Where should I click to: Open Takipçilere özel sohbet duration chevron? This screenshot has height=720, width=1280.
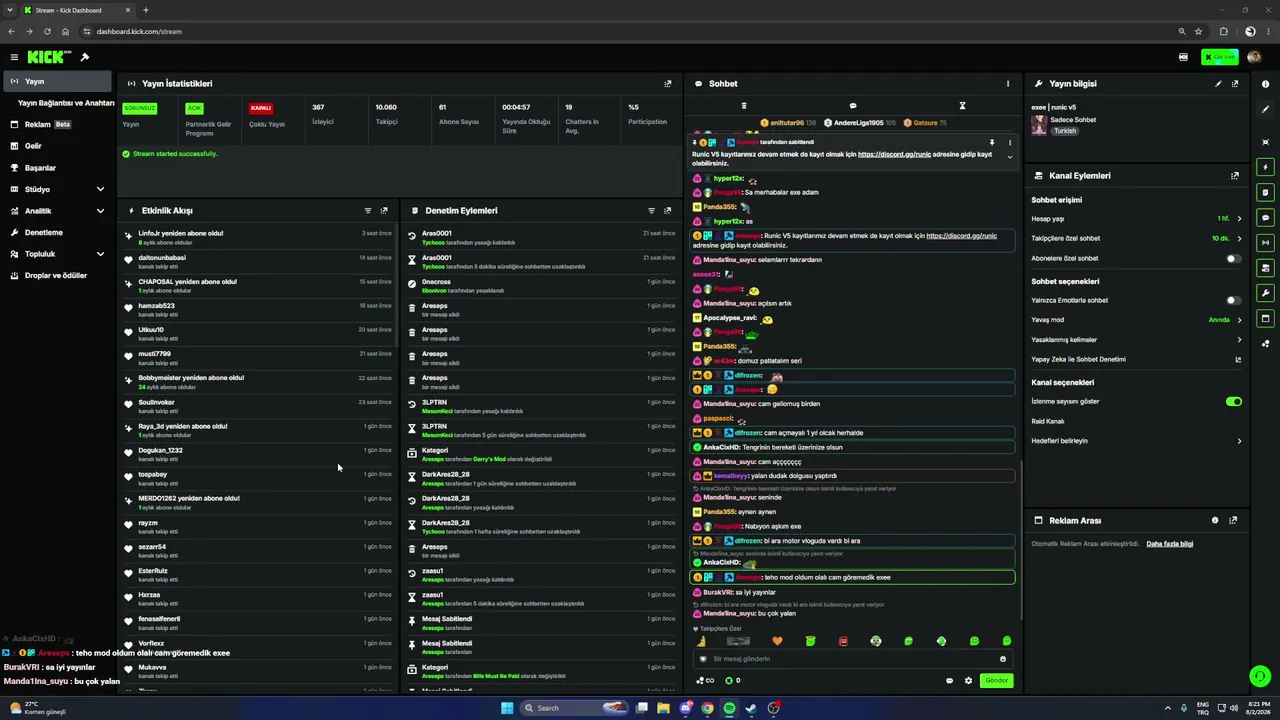click(1239, 239)
